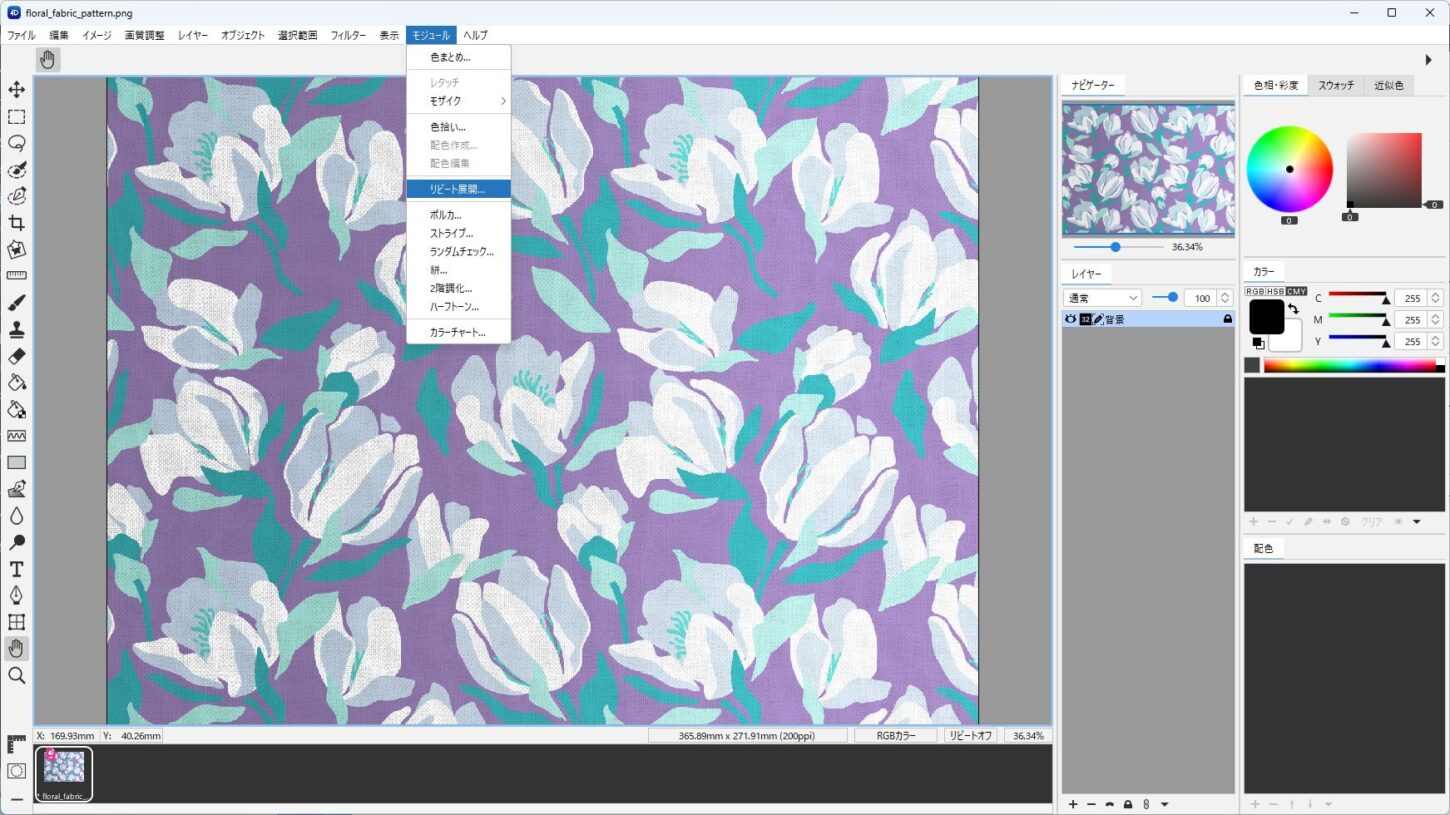The image size is (1450, 815).
Task: Open the フィルター menu
Action: click(348, 35)
